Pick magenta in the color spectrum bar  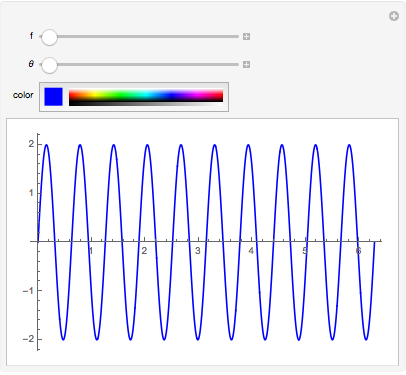pyautogui.click(x=197, y=95)
